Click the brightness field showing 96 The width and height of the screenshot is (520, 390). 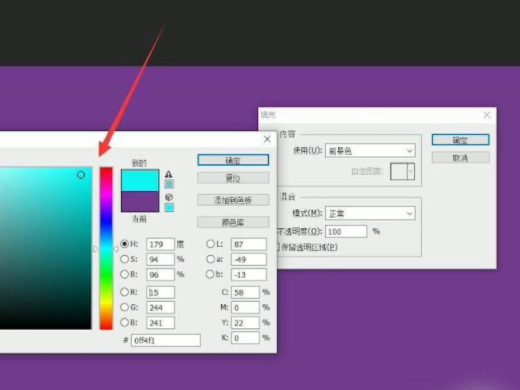click(160, 275)
